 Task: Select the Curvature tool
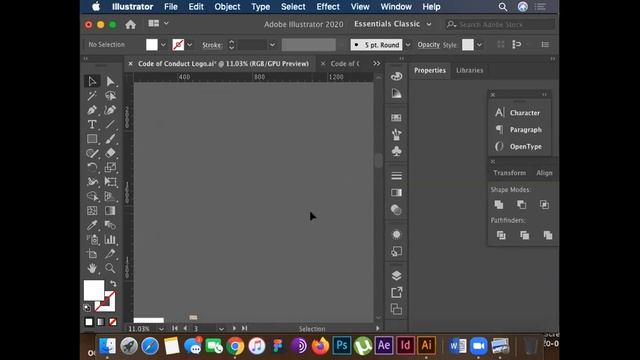[110, 110]
